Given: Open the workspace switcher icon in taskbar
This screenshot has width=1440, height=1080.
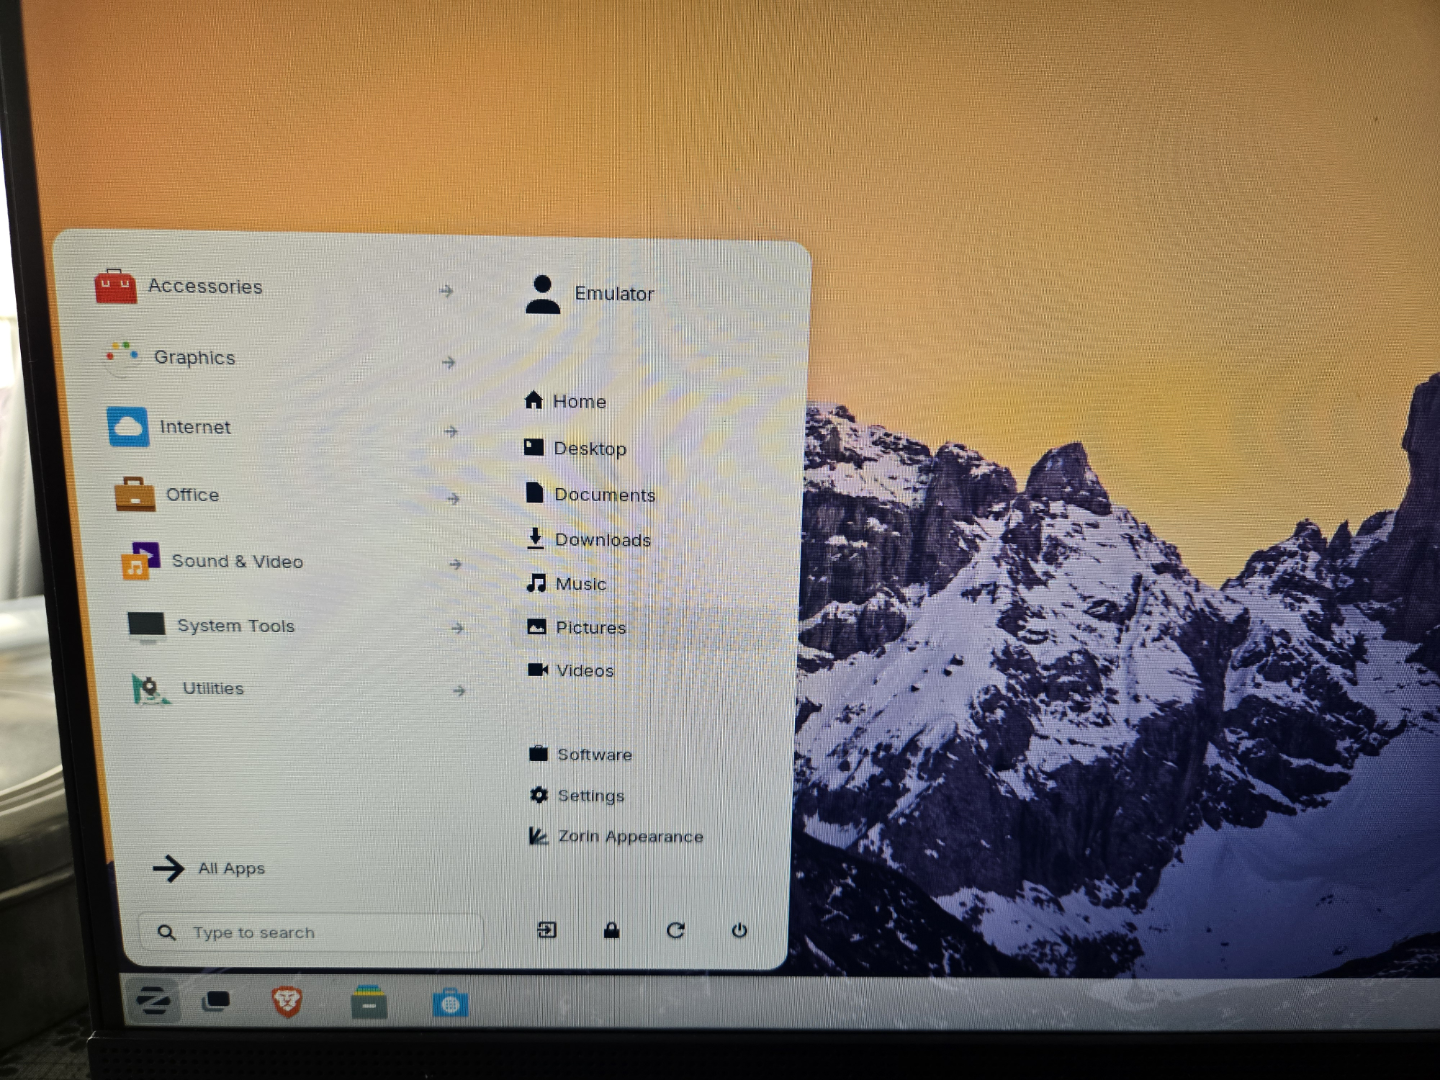Looking at the screenshot, I should [216, 1000].
